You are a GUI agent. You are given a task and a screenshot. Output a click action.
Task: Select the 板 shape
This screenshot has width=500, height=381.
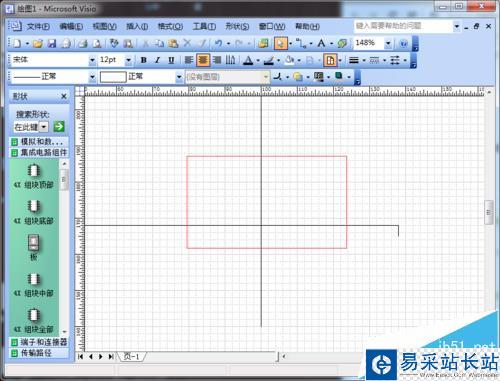pos(33,248)
